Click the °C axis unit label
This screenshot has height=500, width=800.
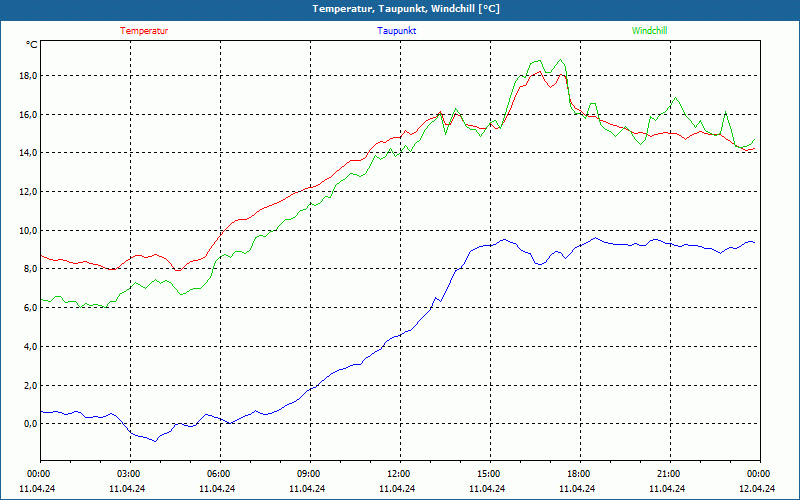click(32, 45)
